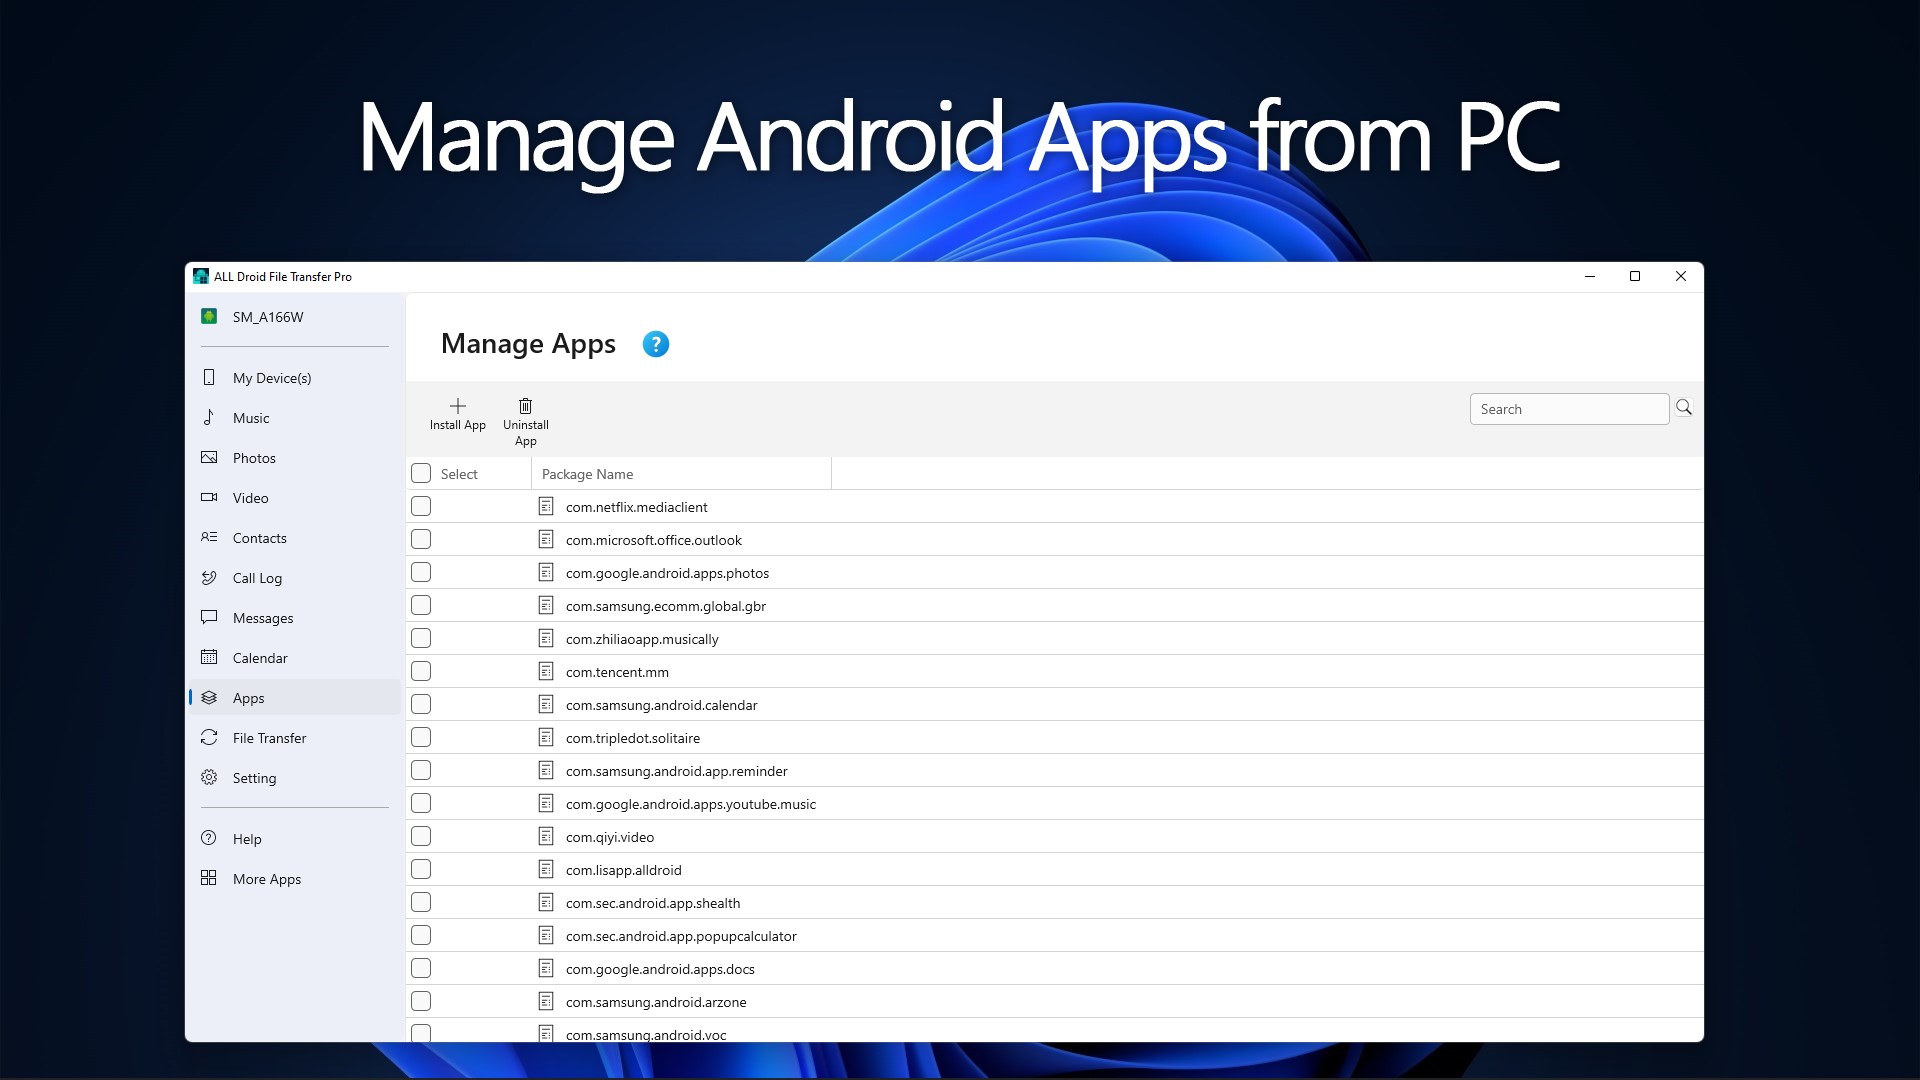The height and width of the screenshot is (1080, 1920).
Task: Open the Photos section icon
Action: [x=209, y=458]
